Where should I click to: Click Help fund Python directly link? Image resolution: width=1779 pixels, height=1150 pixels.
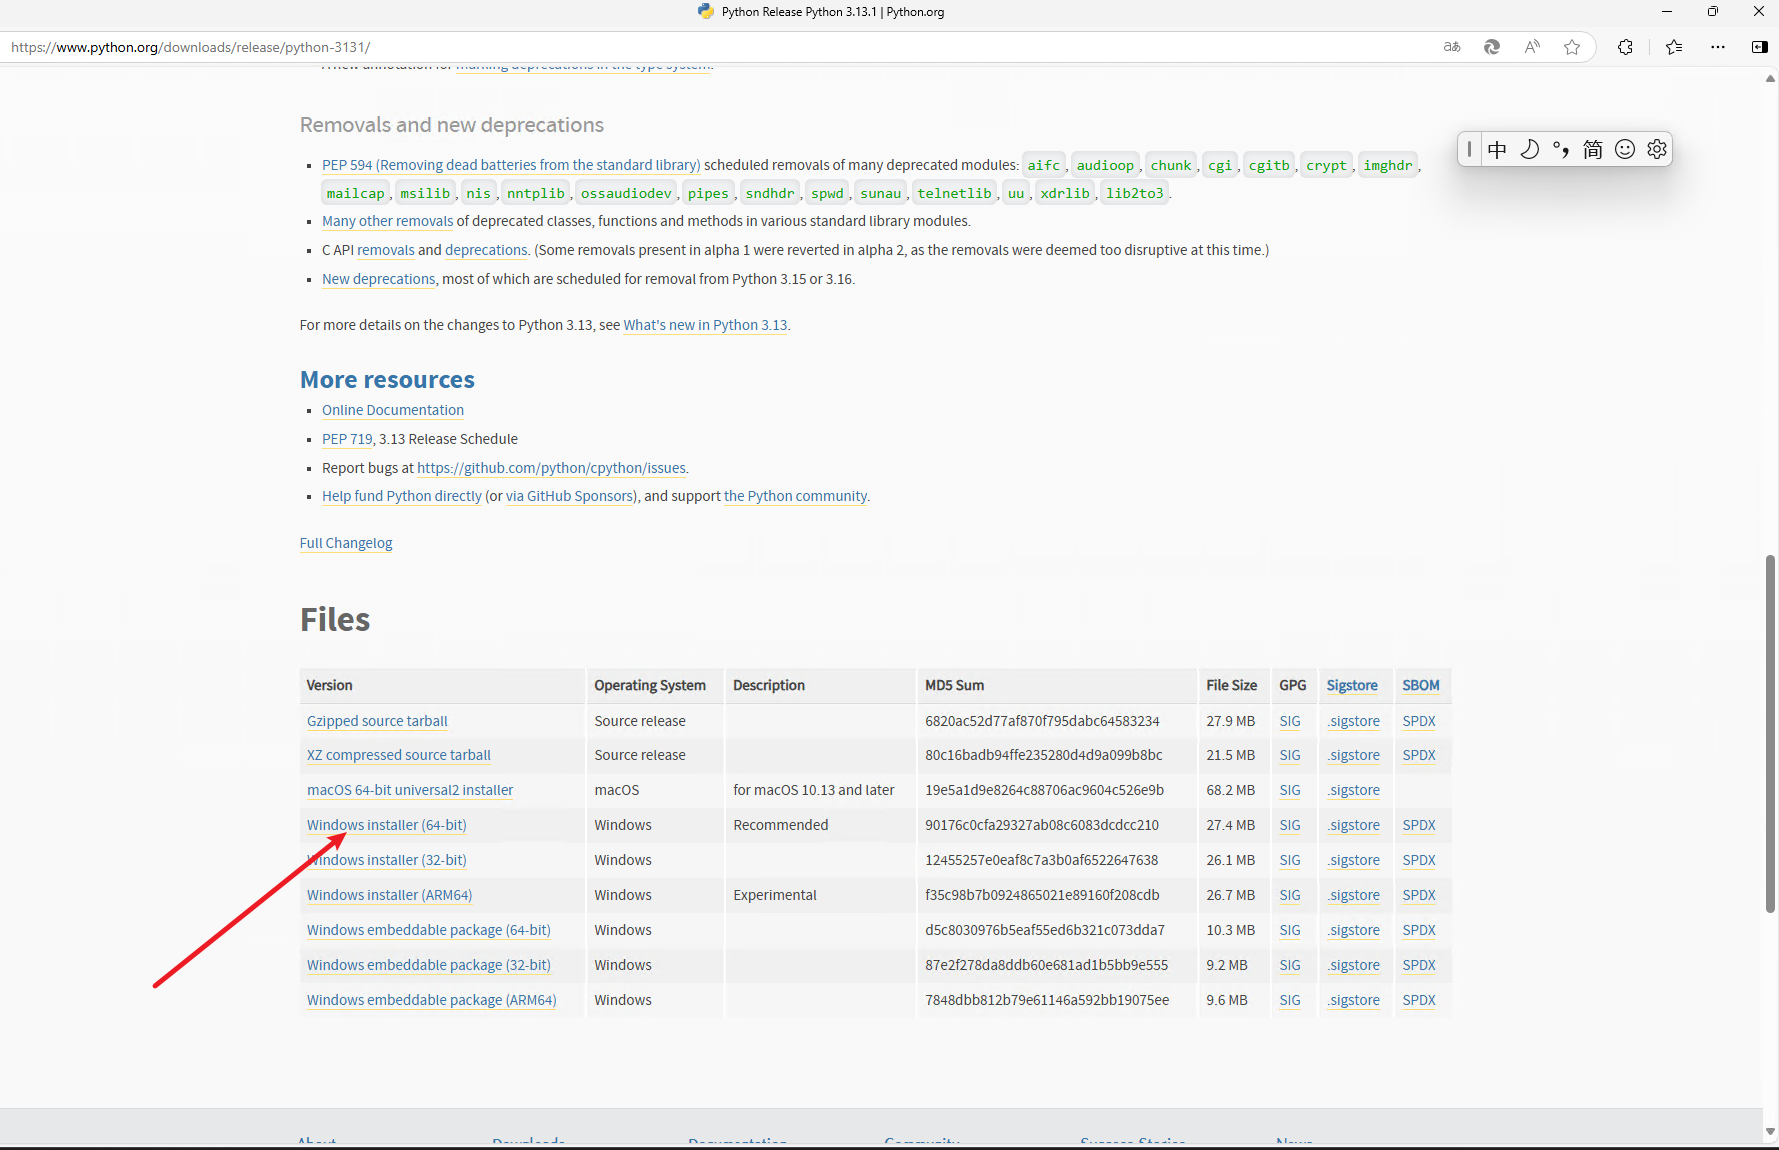402,496
